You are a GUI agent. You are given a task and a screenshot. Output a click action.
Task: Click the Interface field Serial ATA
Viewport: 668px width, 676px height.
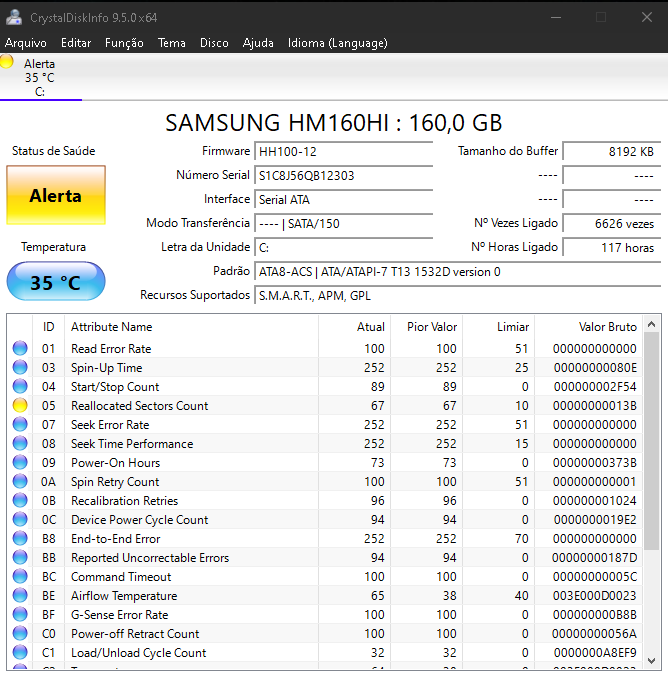(x=343, y=200)
